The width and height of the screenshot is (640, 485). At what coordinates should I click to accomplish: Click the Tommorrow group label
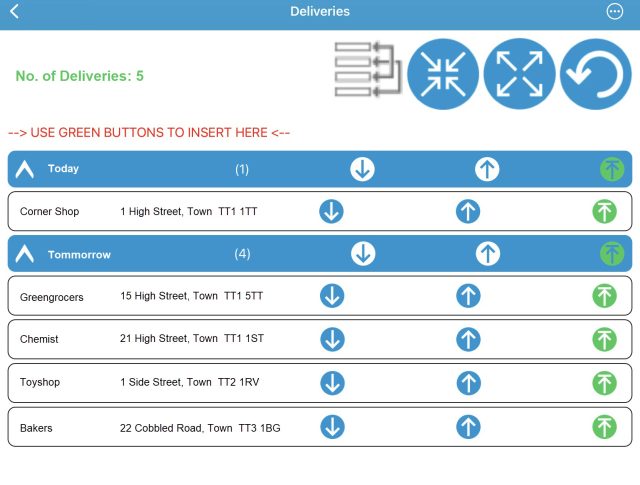pyautogui.click(x=79, y=255)
